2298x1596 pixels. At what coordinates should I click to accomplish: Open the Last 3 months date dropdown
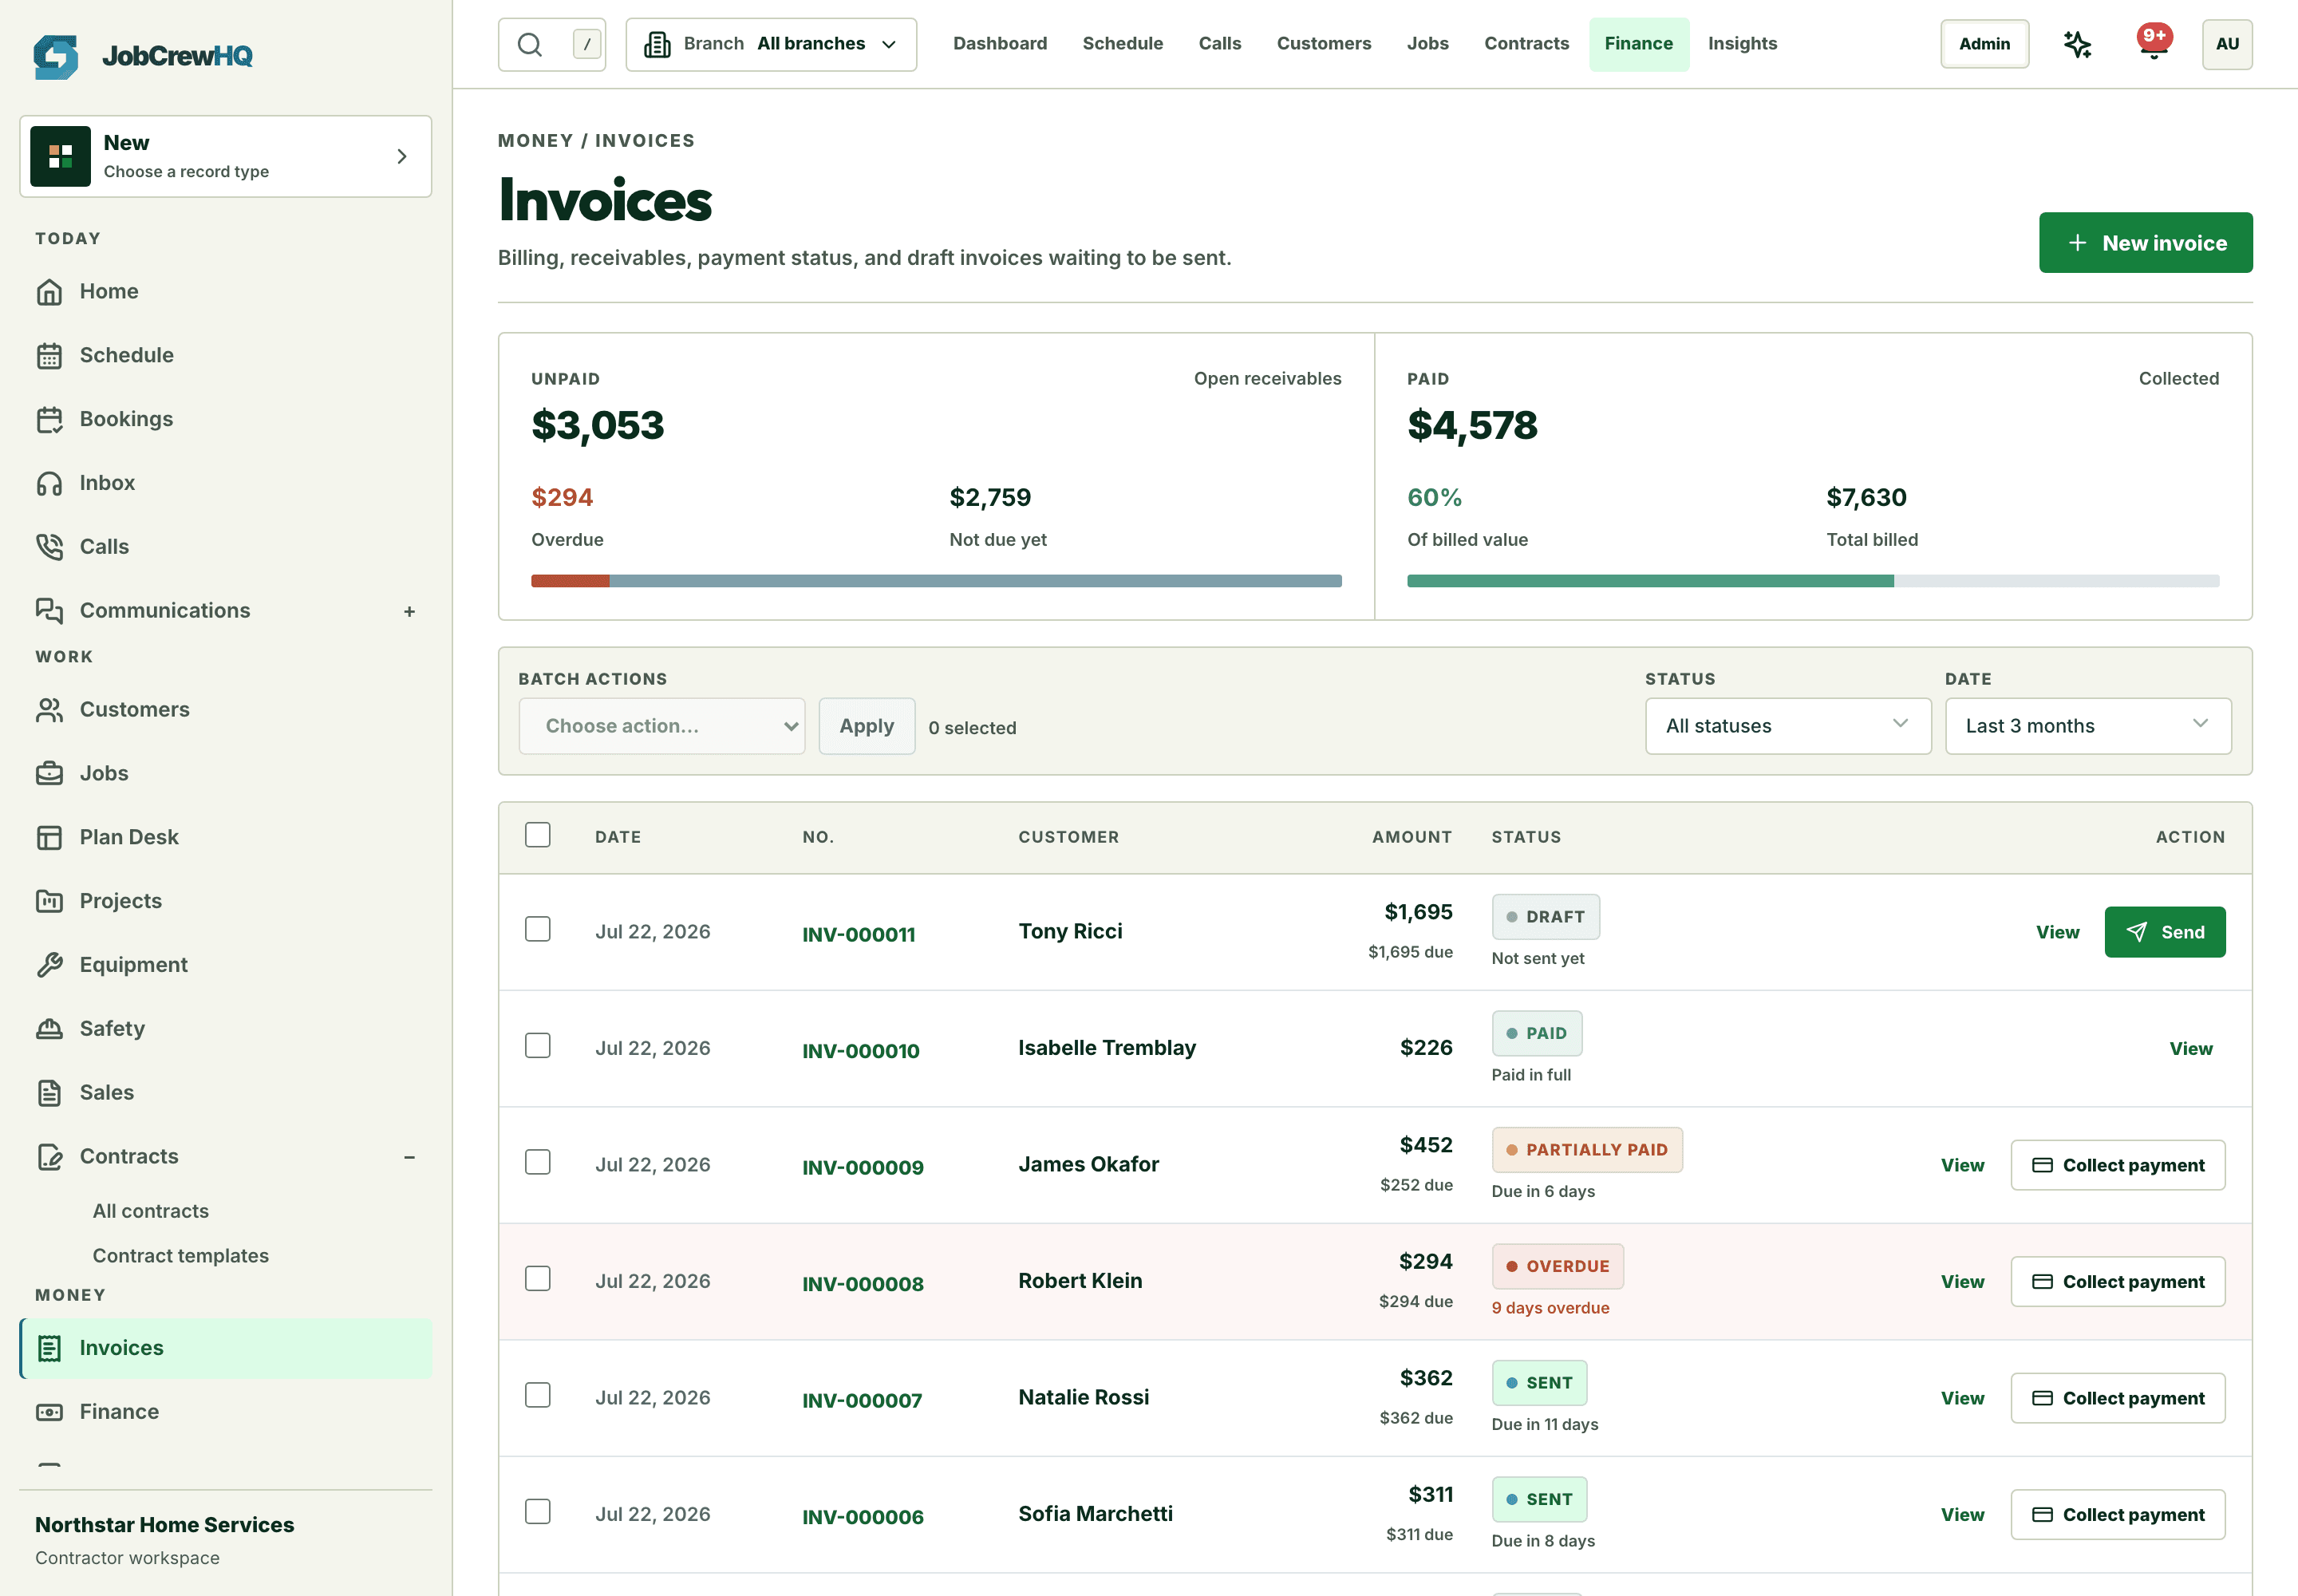tap(2088, 726)
